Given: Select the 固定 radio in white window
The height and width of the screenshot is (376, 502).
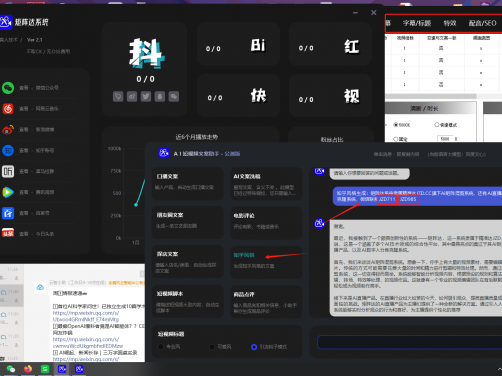Looking at the screenshot, I should (x=396, y=139).
